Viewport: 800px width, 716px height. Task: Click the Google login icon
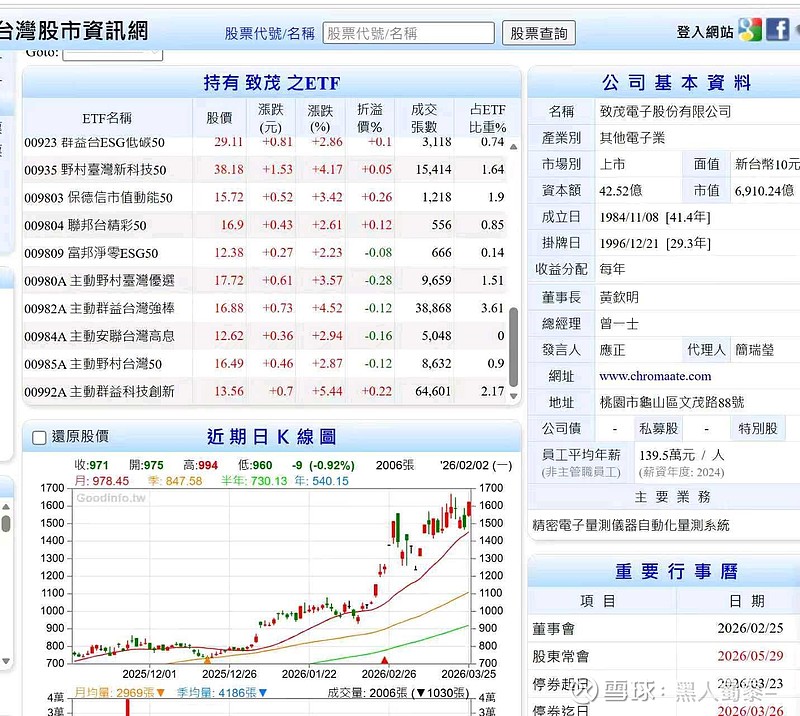point(750,30)
